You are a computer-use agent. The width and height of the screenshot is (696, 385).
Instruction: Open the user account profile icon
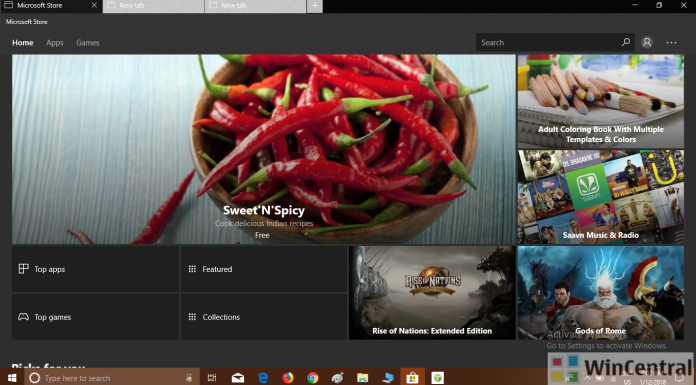point(647,42)
